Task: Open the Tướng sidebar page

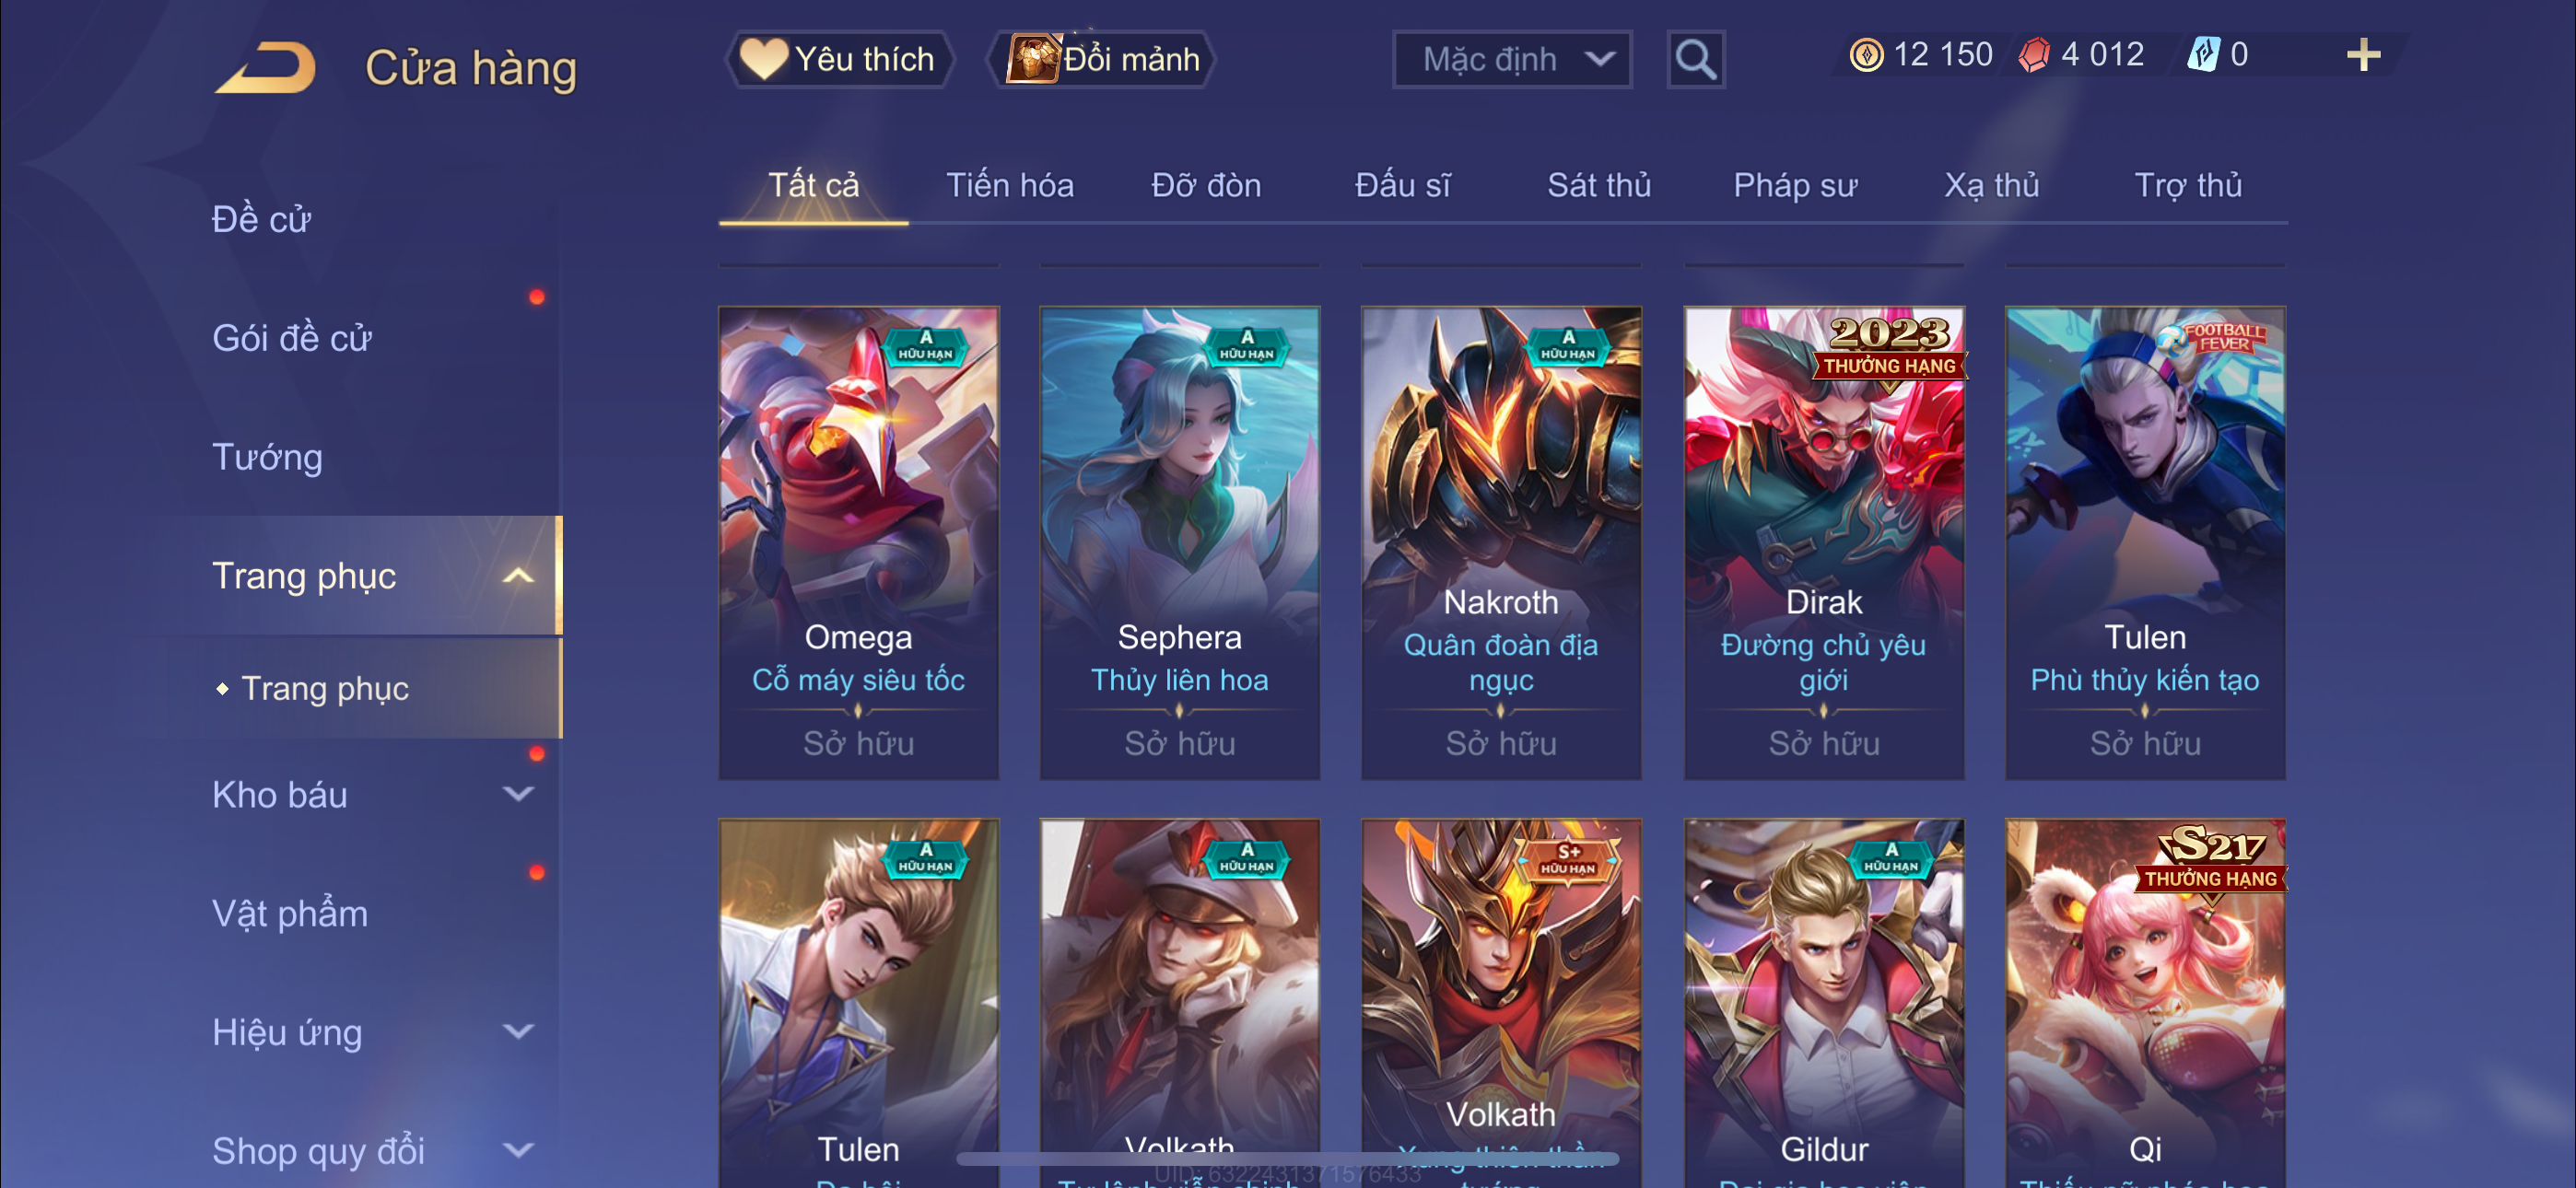Action: point(267,457)
